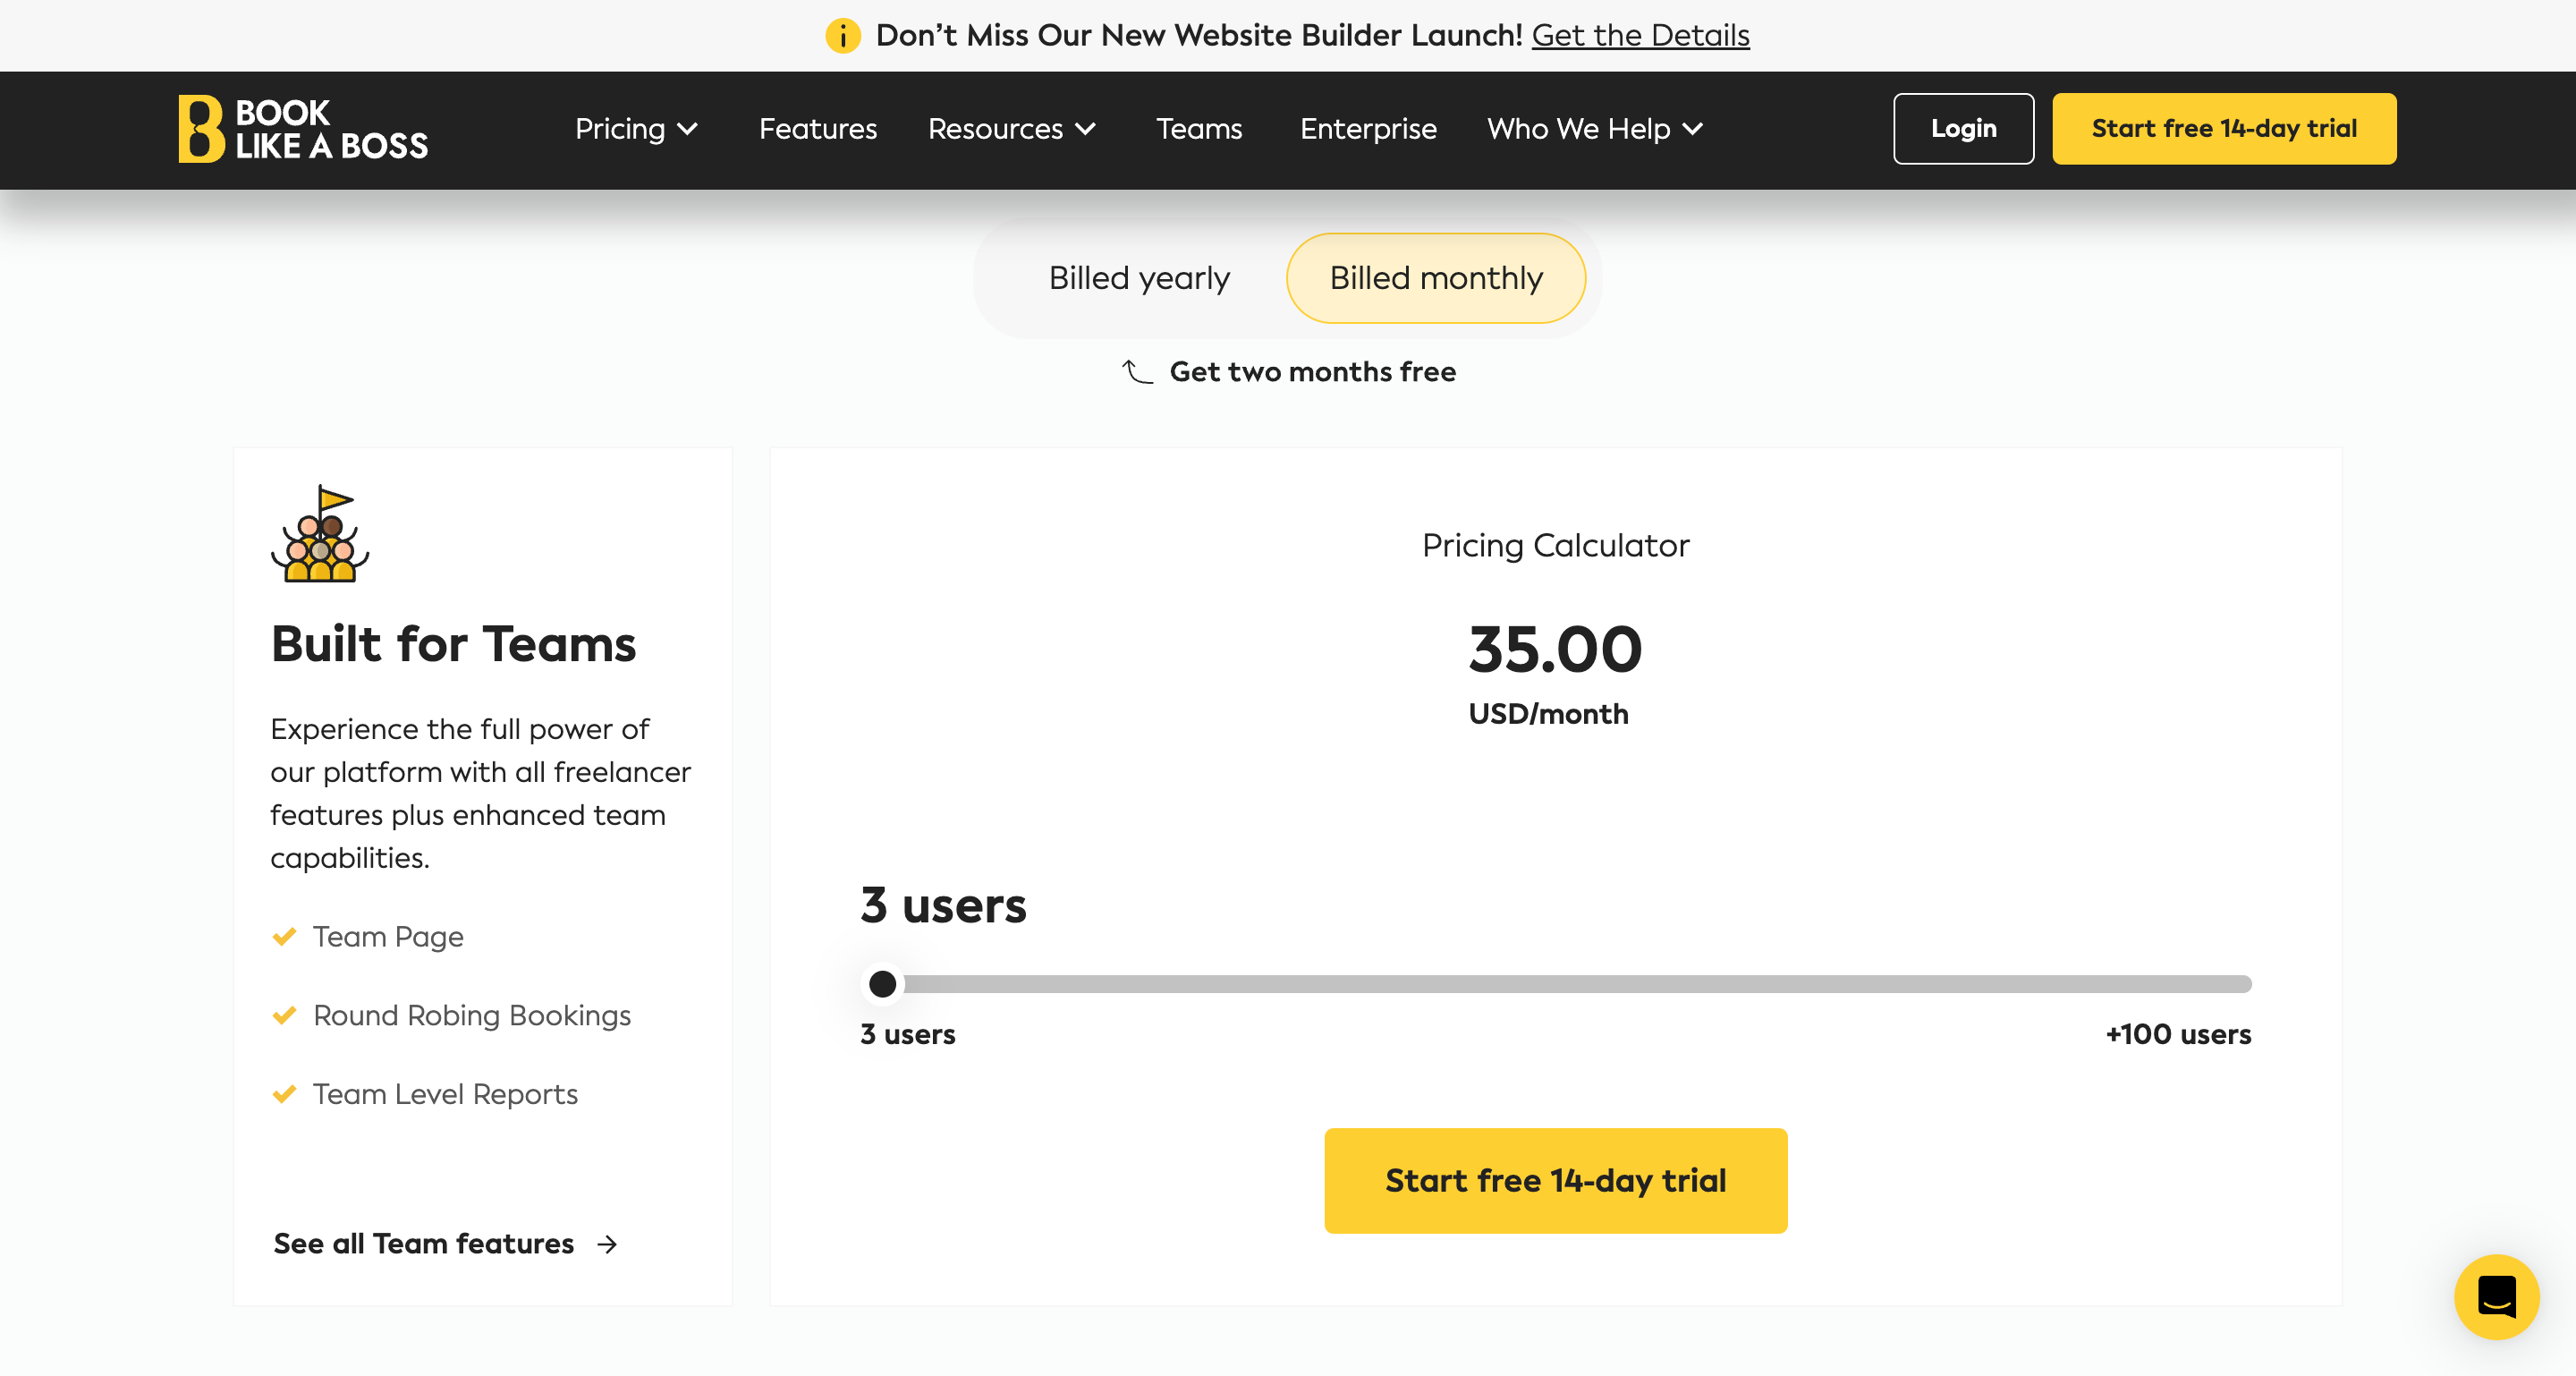Click the team flag illustration icon
This screenshot has width=2576, height=1376.
(320, 534)
